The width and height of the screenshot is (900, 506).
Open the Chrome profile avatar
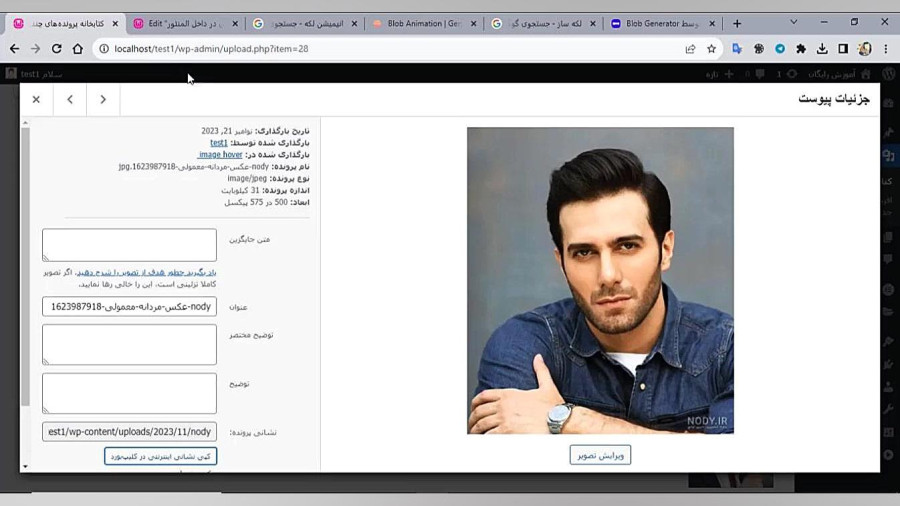tap(864, 49)
